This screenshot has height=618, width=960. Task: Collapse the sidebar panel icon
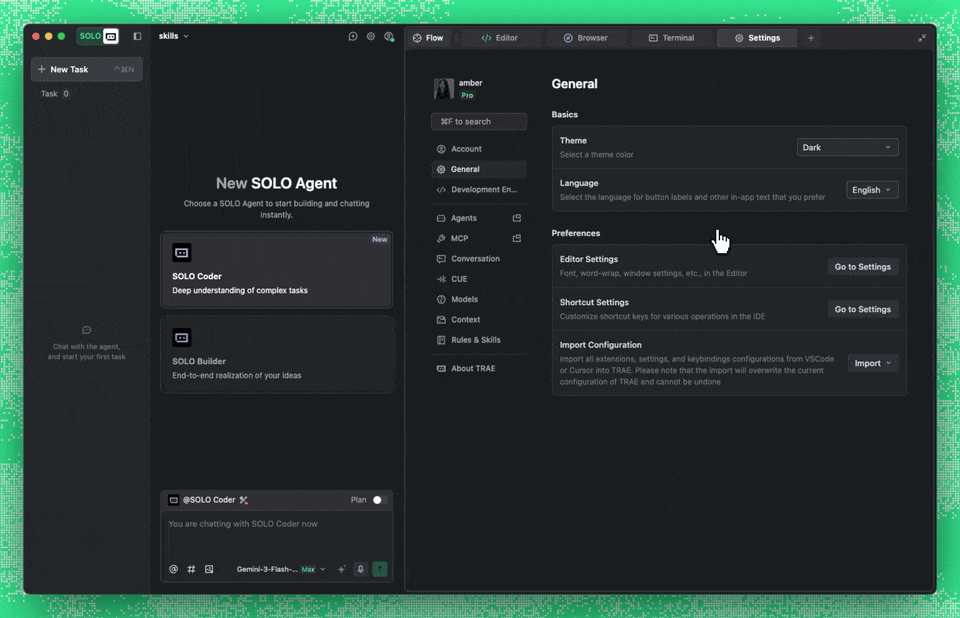pyautogui.click(x=137, y=36)
